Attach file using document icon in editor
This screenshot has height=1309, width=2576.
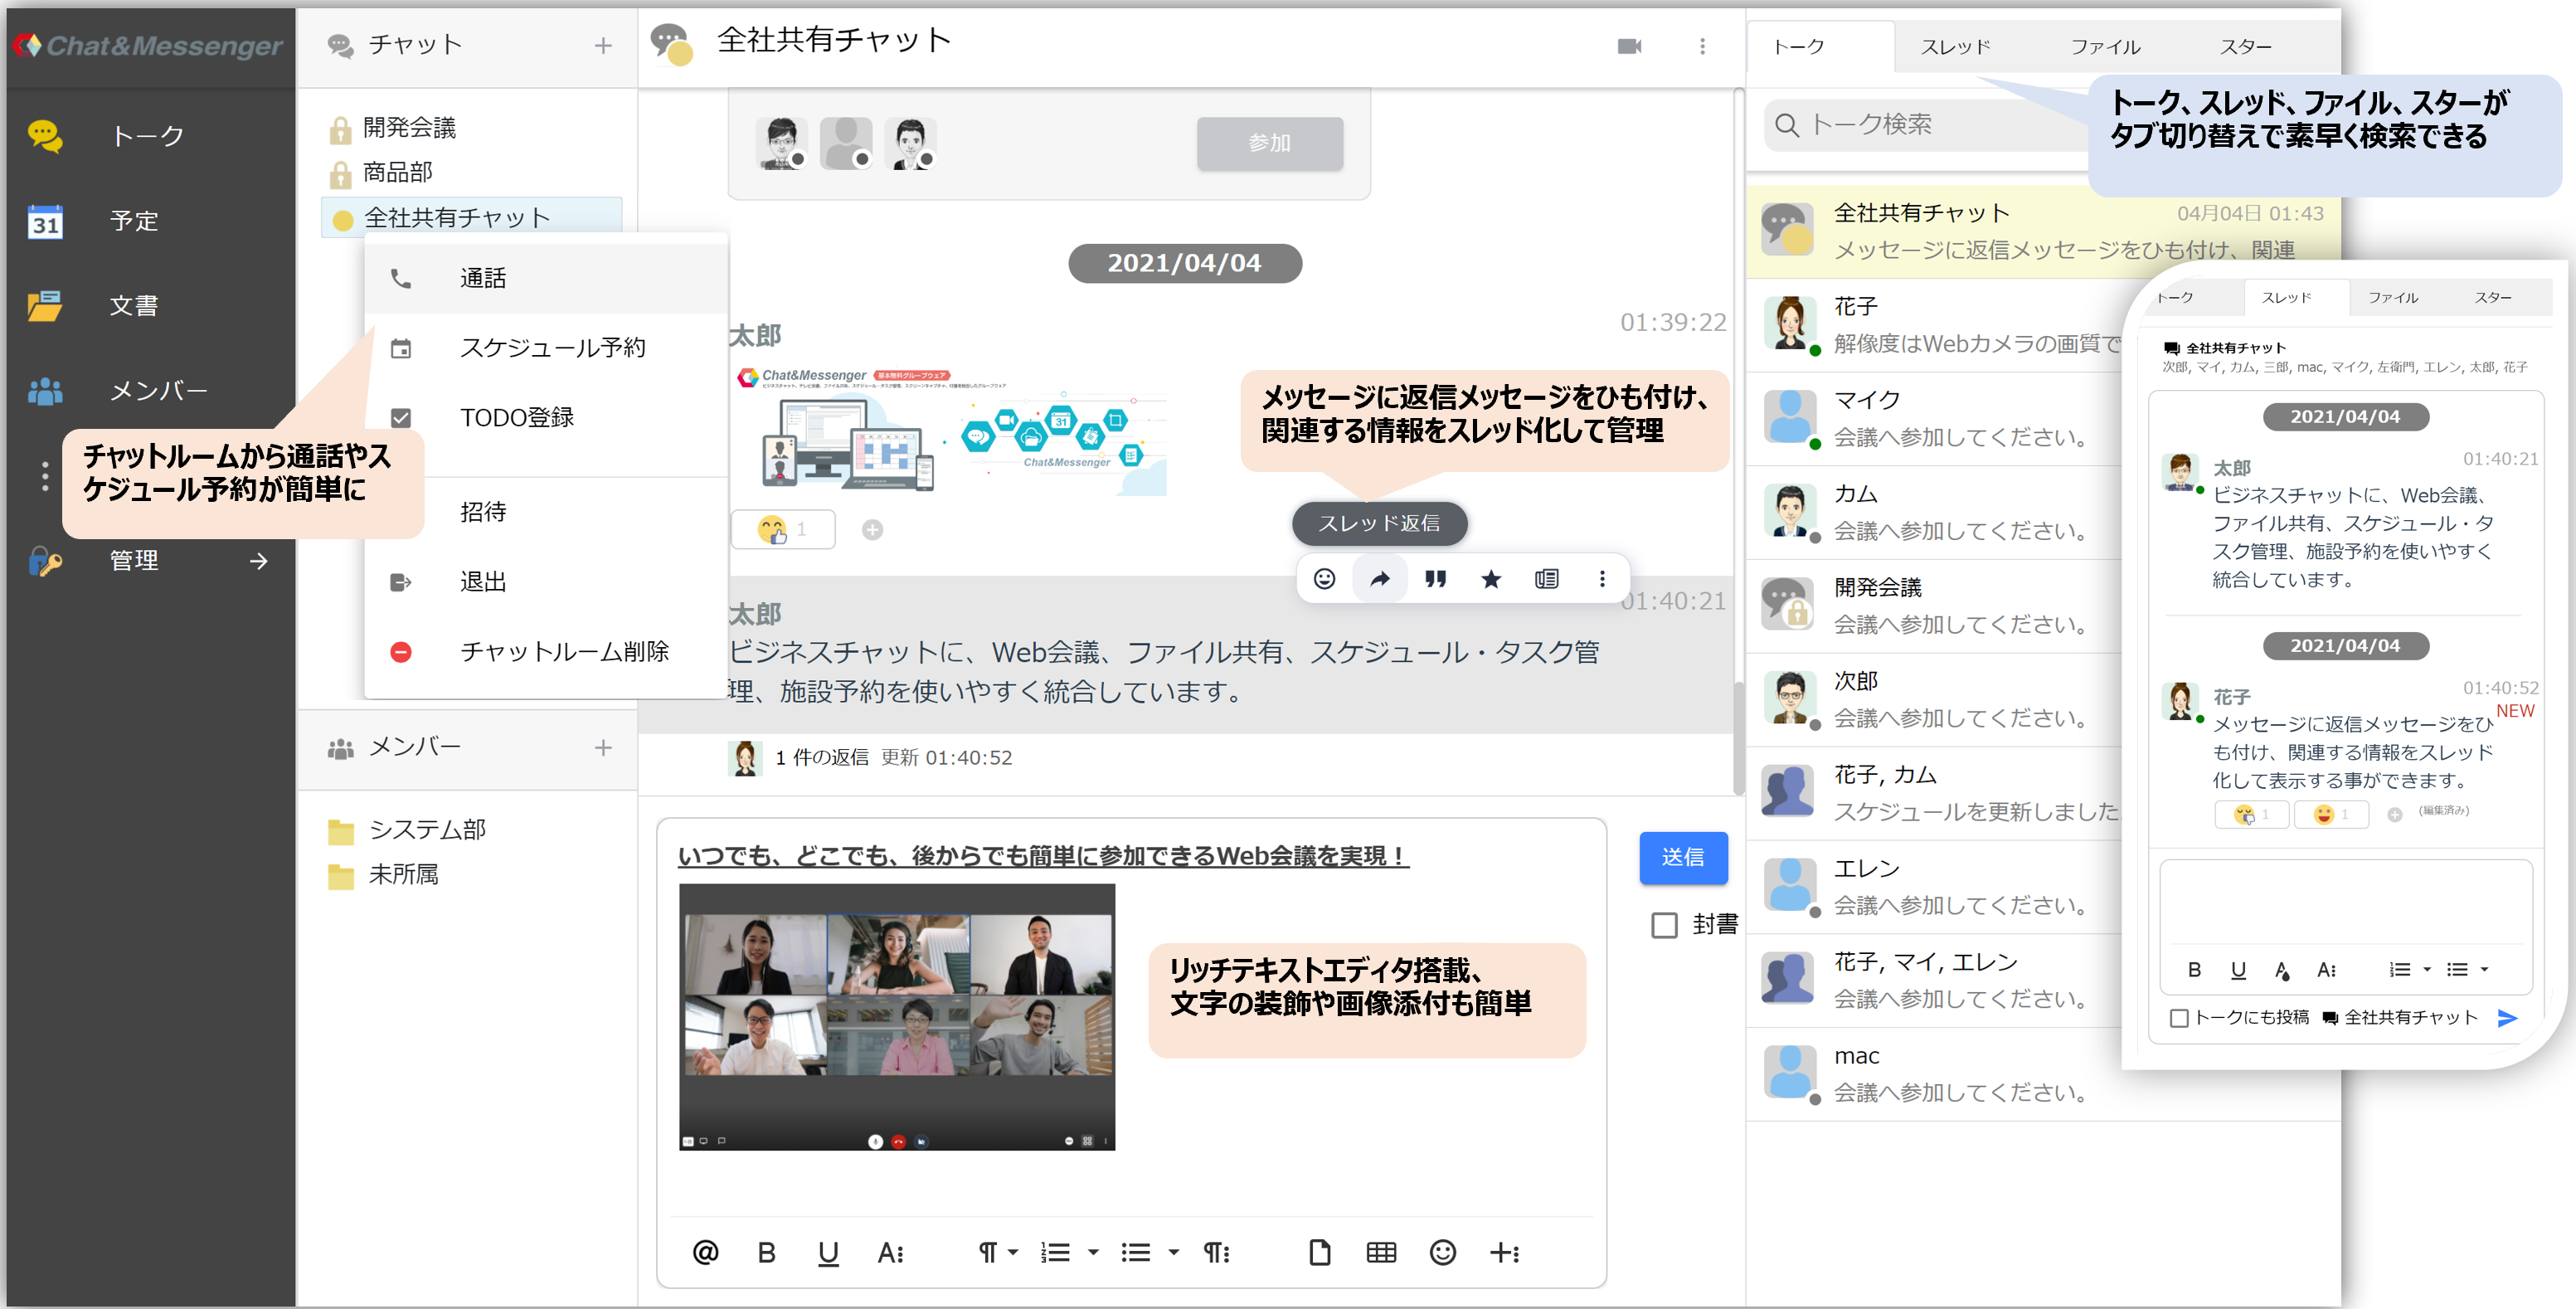point(1319,1252)
